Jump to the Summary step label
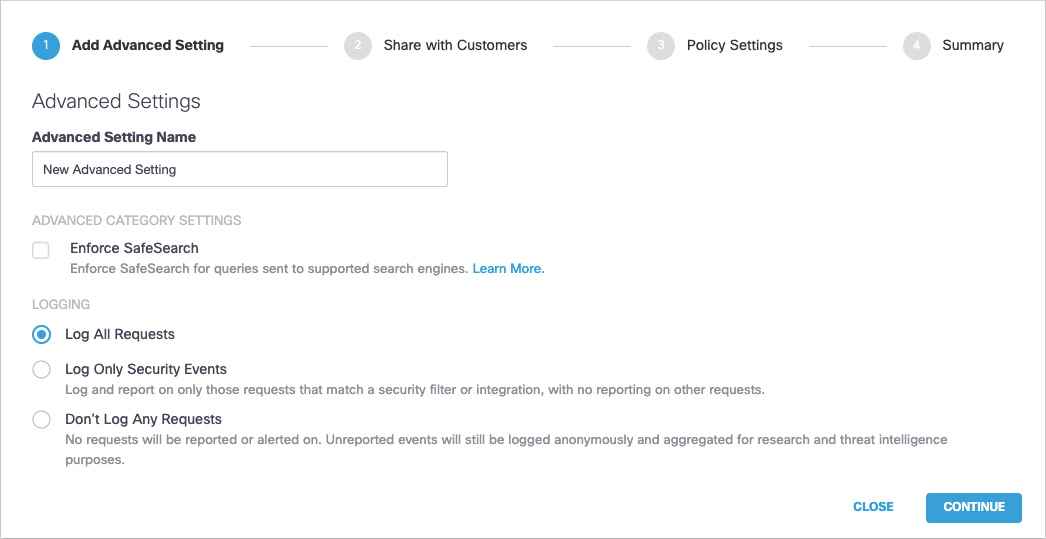Viewport: 1046px width, 539px height. pyautogui.click(x=972, y=45)
